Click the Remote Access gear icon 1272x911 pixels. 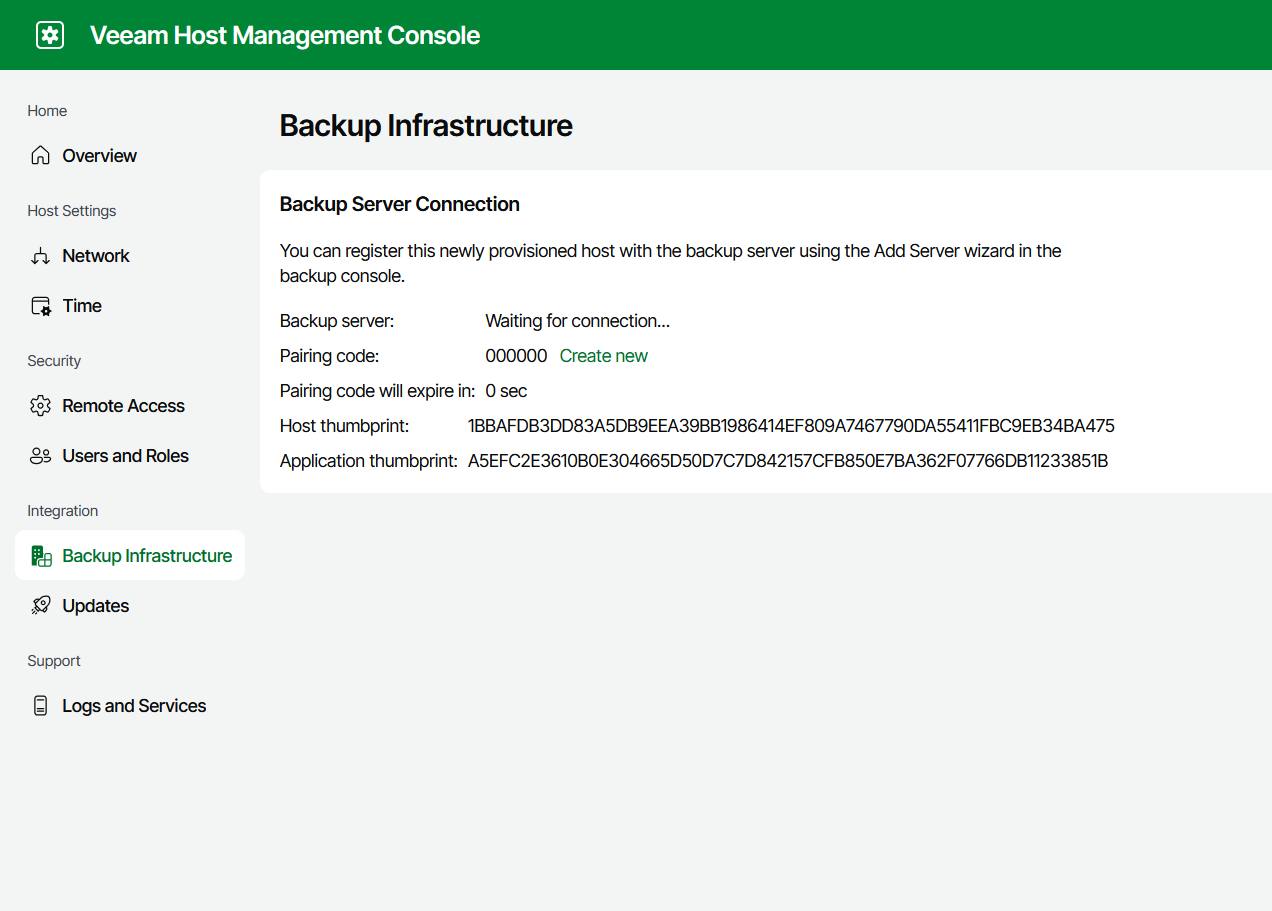coord(40,406)
